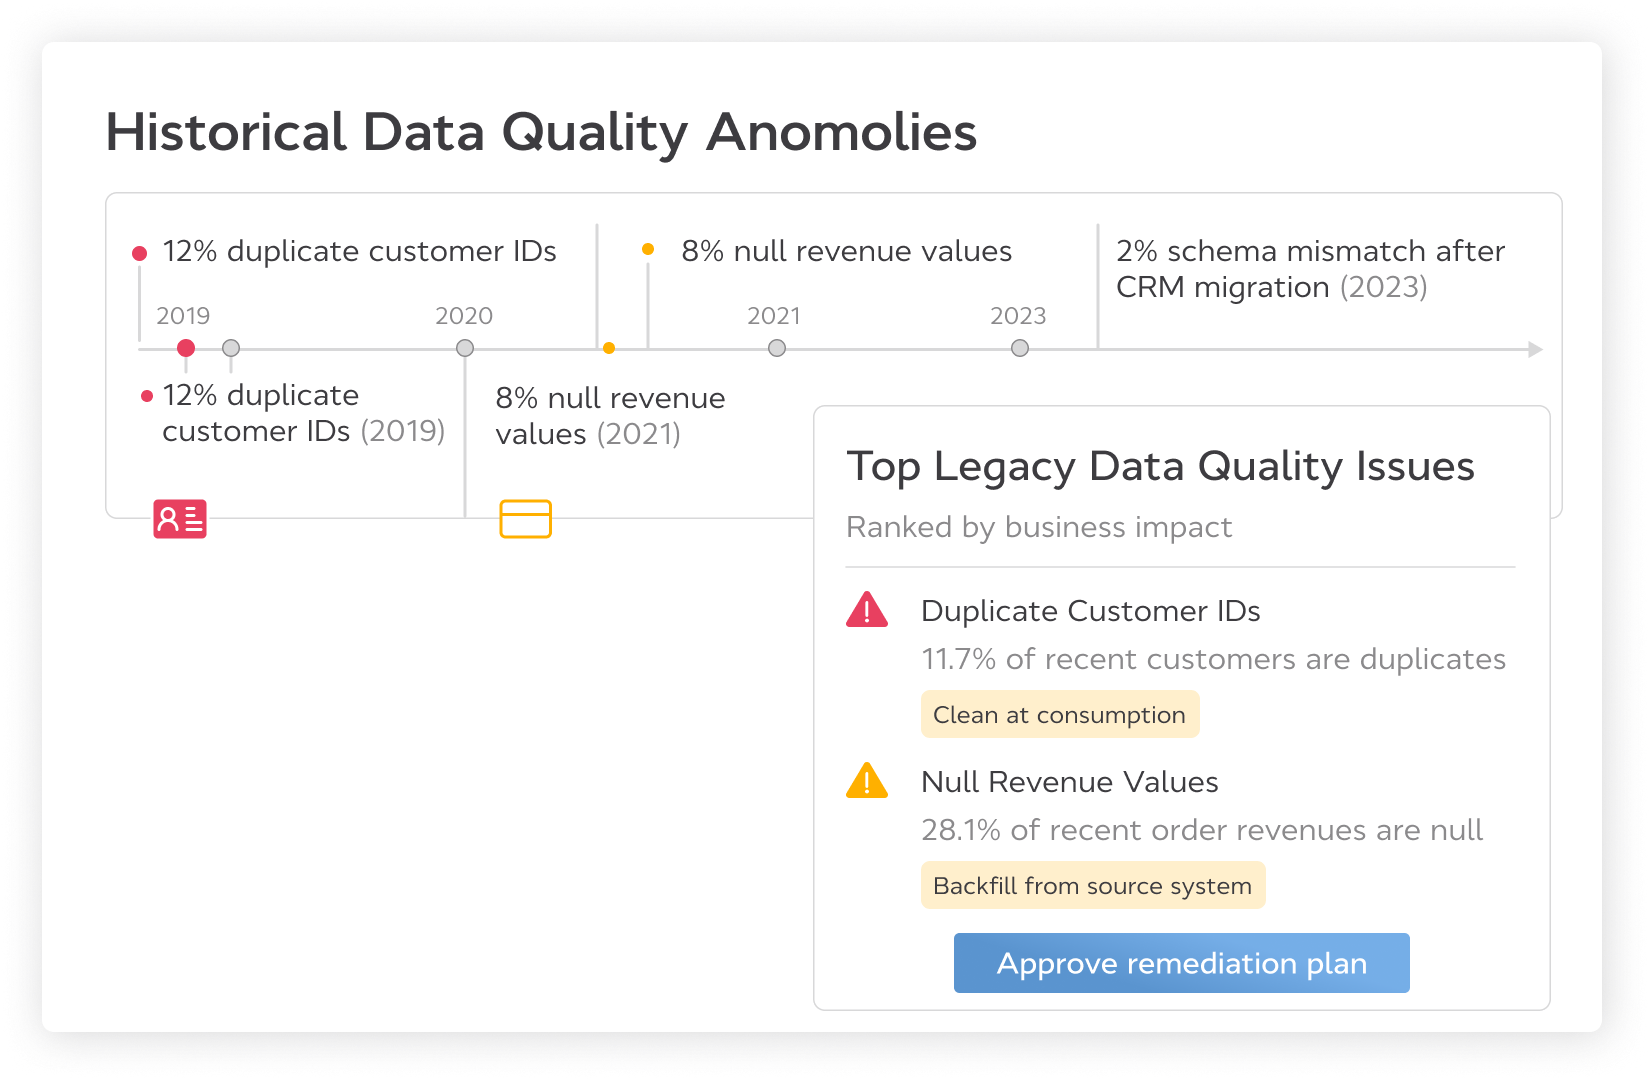Click the red warning triangle icon
This screenshot has width=1650, height=1080.
[867, 610]
